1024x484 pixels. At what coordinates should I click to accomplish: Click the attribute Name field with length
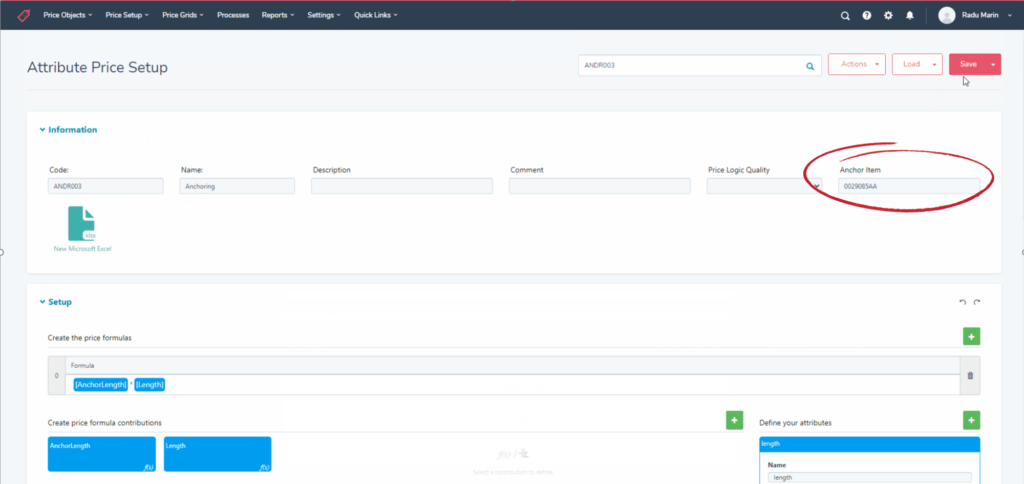click(870, 477)
